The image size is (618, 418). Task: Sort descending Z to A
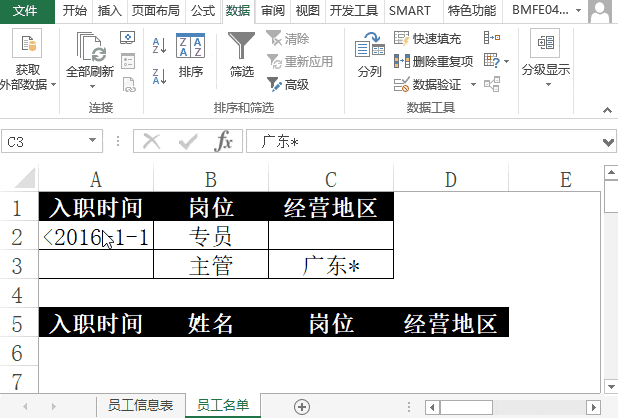pyautogui.click(x=159, y=76)
